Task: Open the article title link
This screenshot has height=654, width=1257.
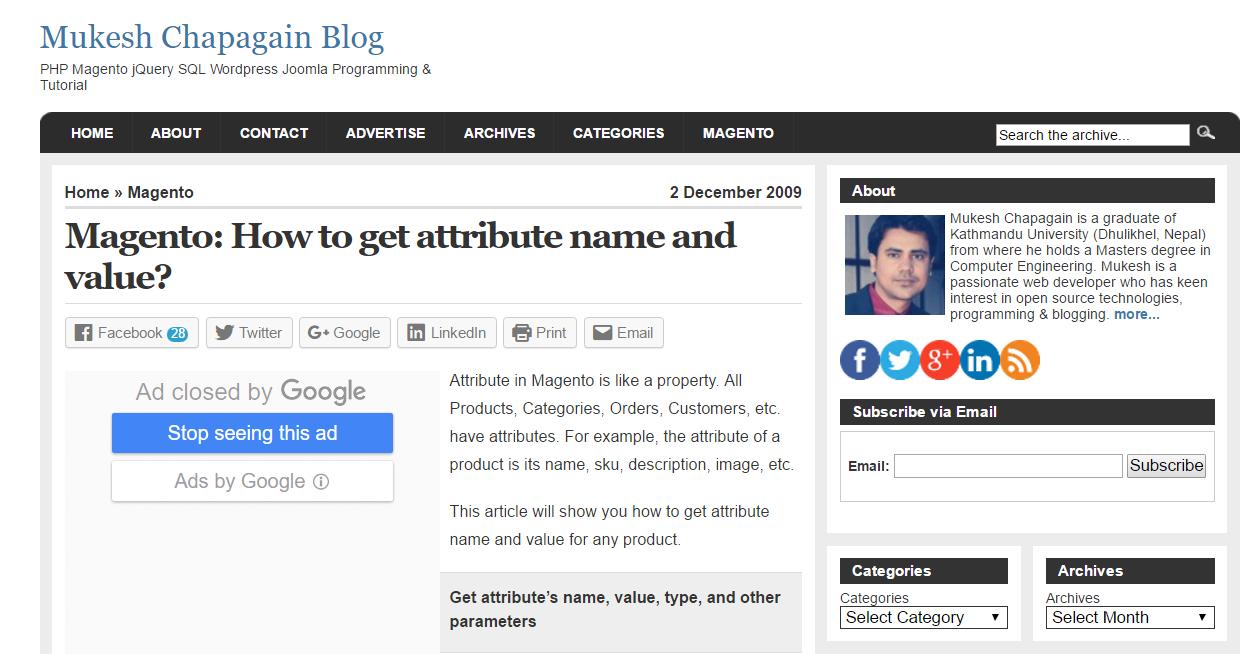Action: tap(400, 256)
